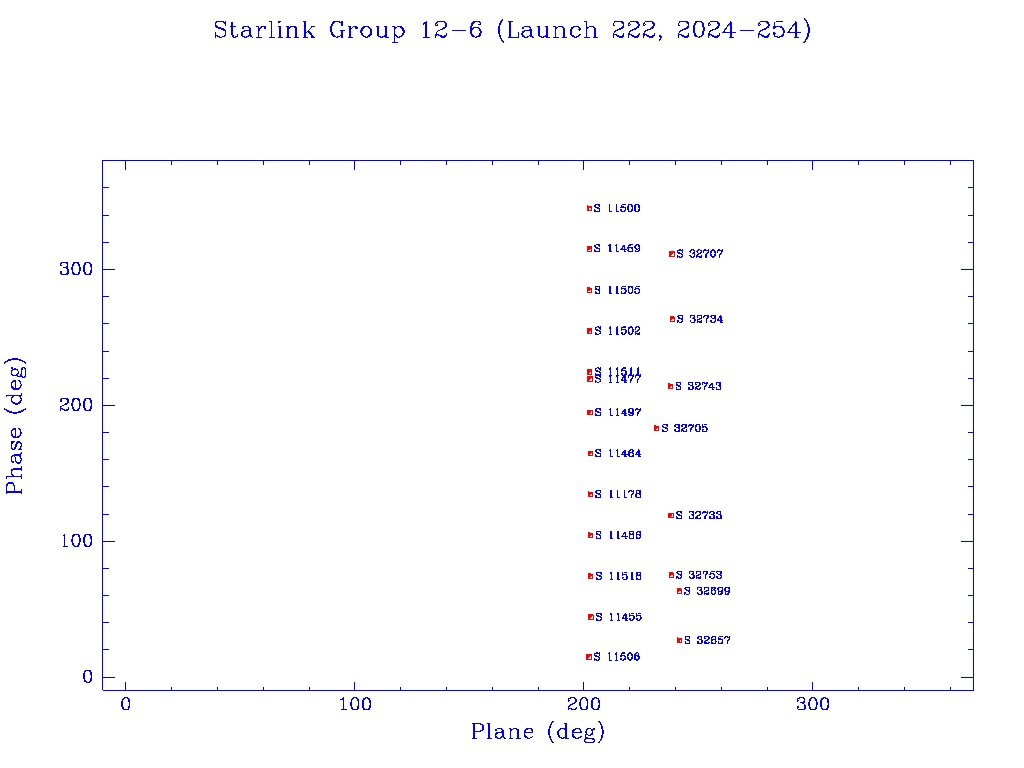
Task: Select the S 32733 satellite label
Action: tap(699, 515)
